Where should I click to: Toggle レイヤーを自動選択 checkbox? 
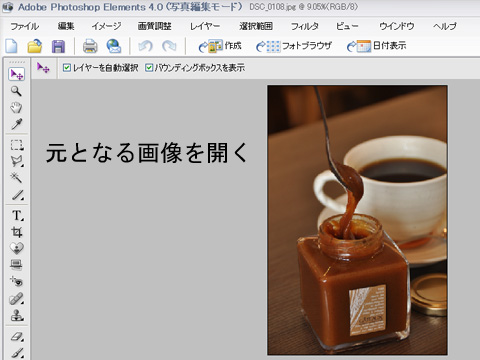pyautogui.click(x=67, y=68)
